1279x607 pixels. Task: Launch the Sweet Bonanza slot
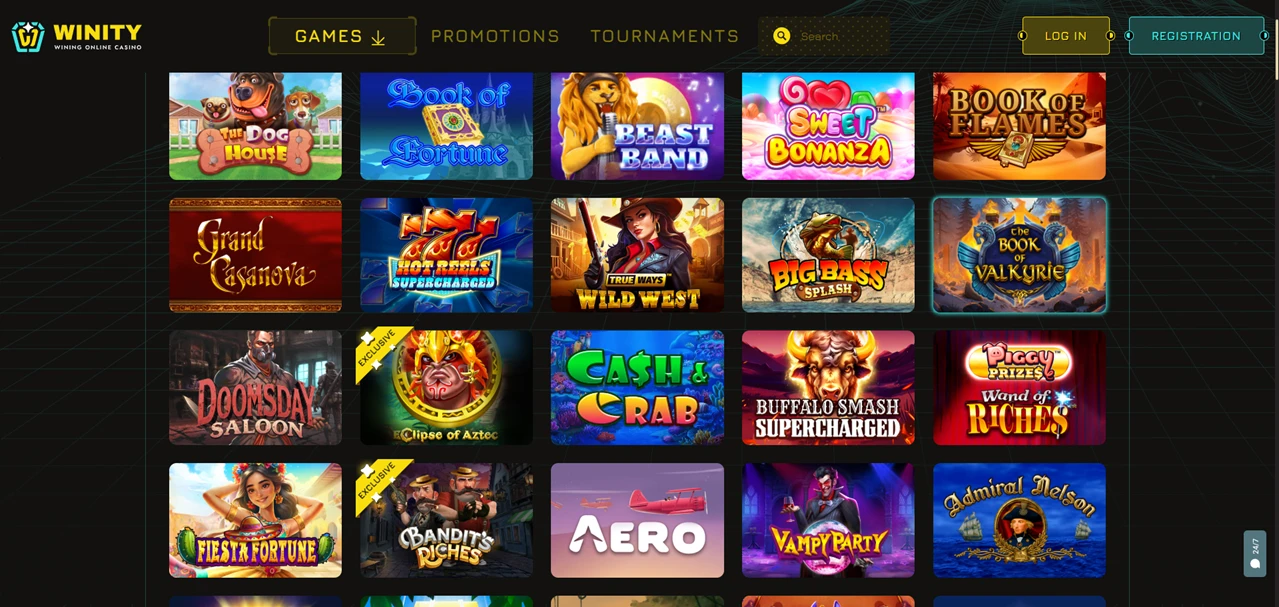click(828, 125)
